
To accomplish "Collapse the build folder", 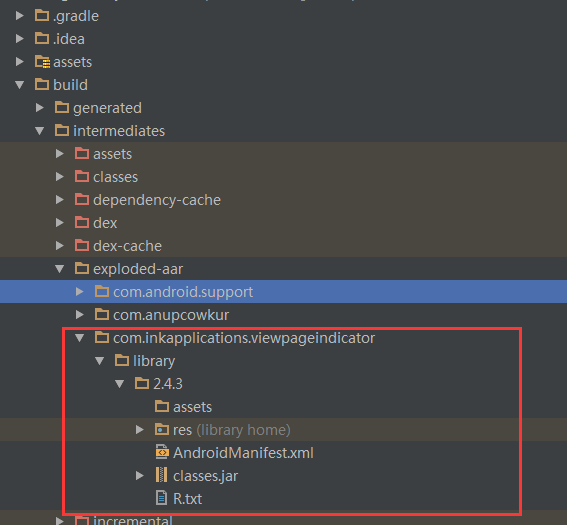I will [x=20, y=85].
